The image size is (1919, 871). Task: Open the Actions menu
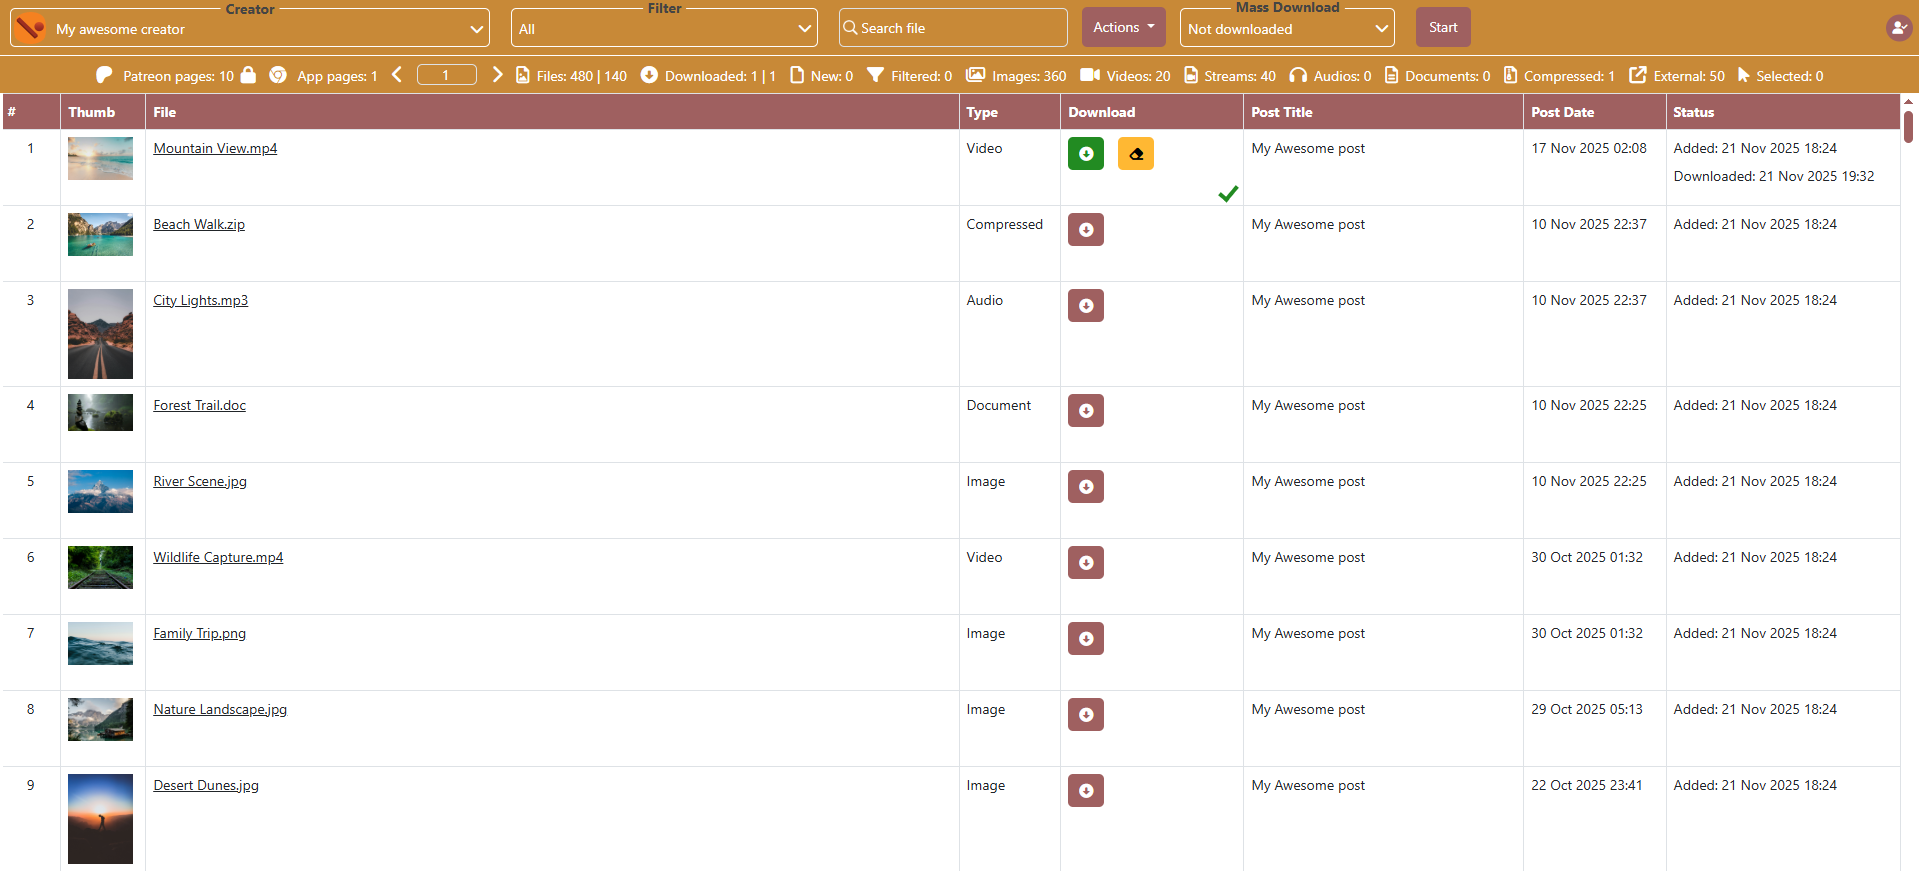point(1123,28)
